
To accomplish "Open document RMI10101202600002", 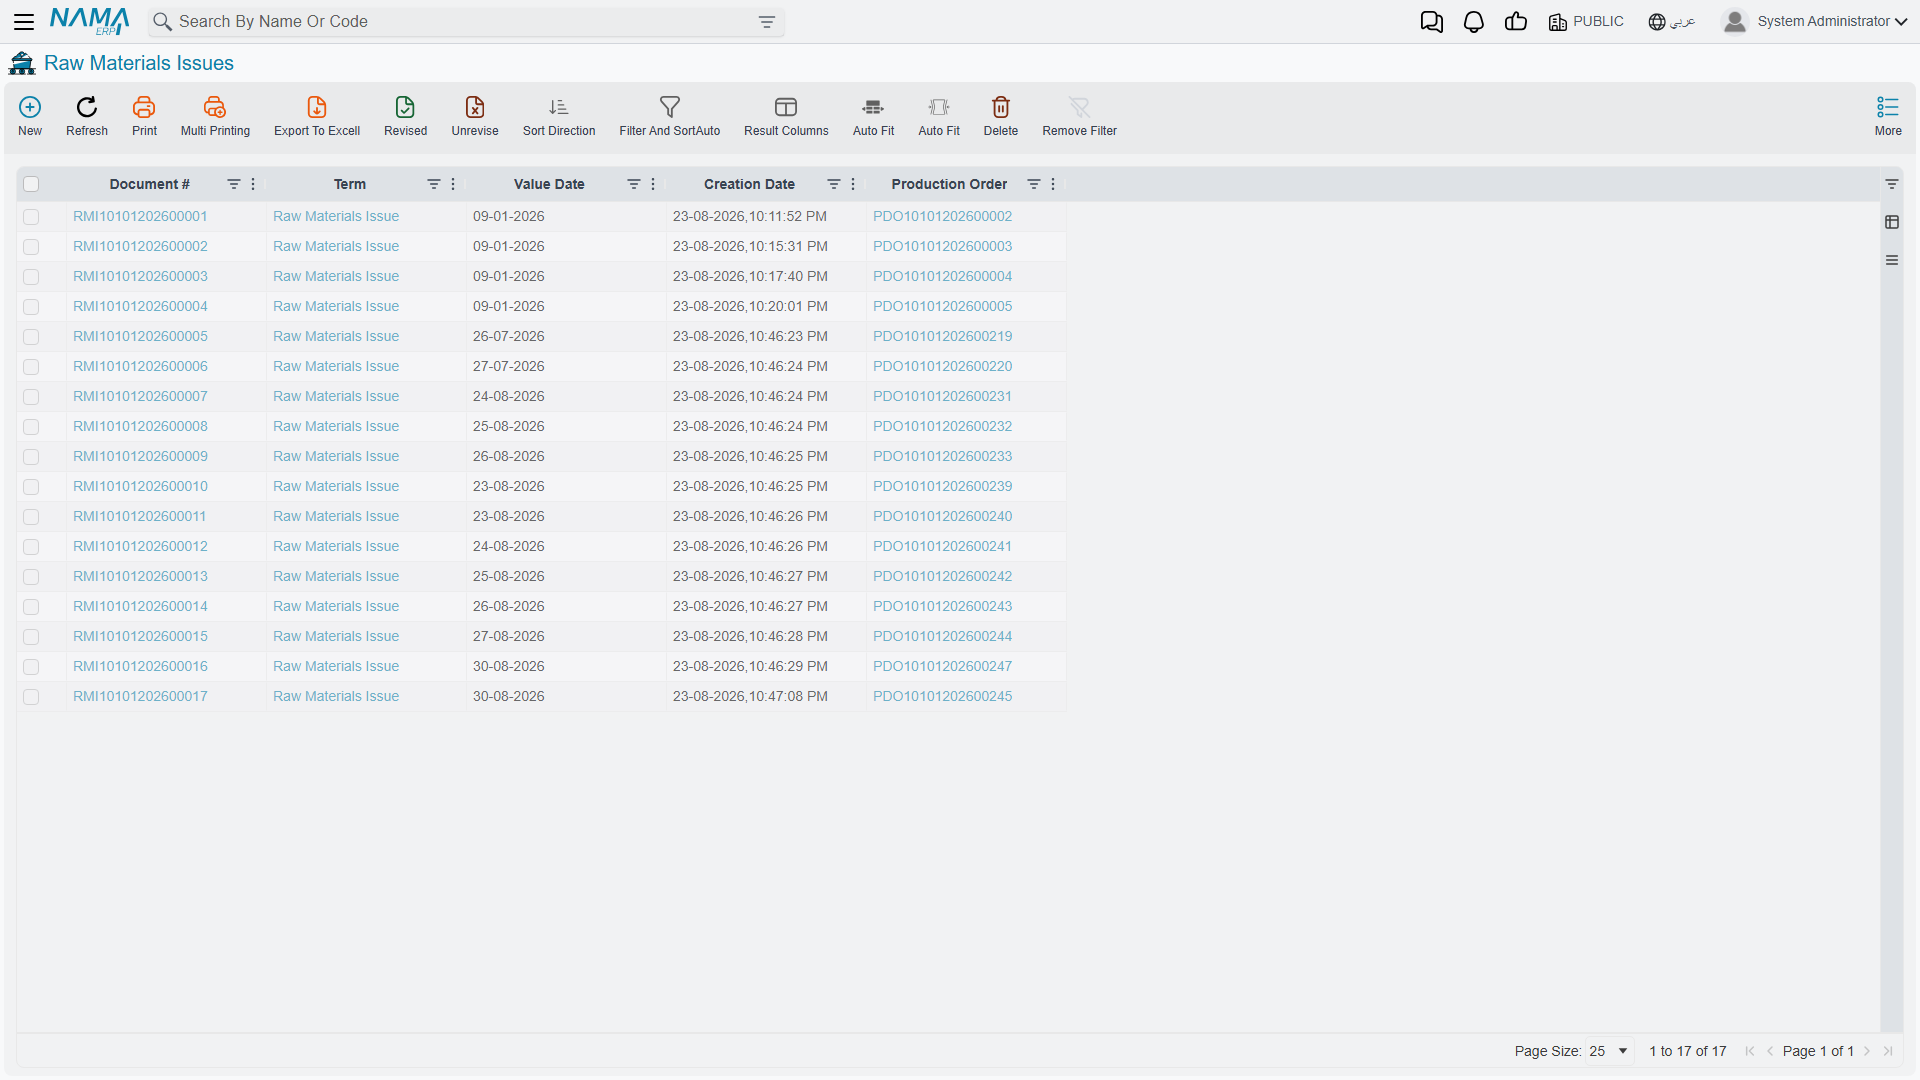I will (140, 246).
